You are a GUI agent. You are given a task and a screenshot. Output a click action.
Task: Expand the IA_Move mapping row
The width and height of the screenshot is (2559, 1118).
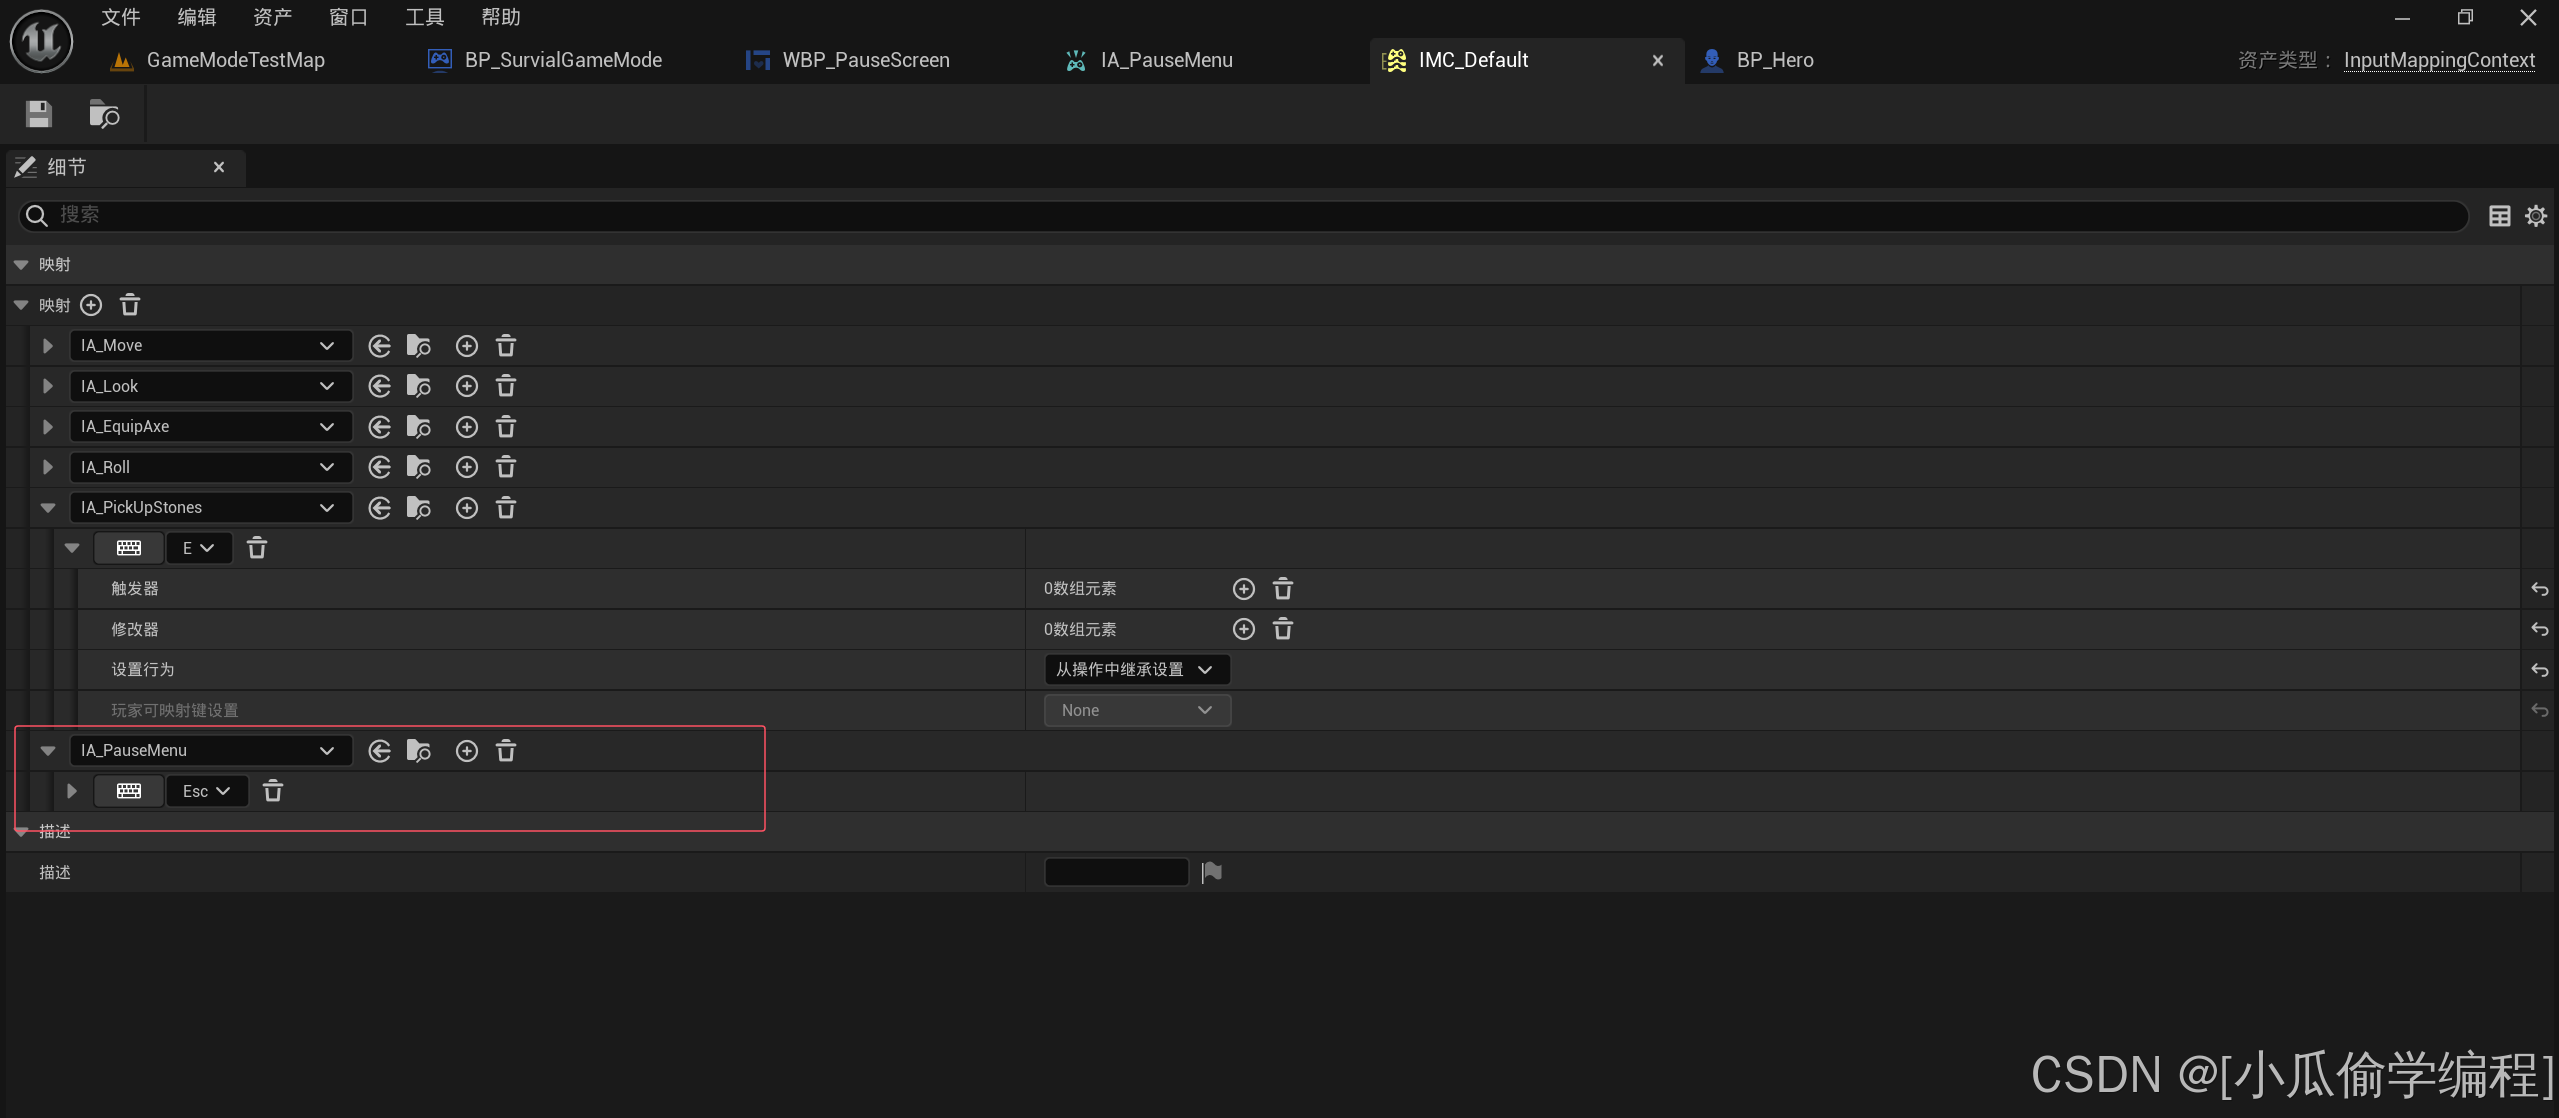pos(47,346)
